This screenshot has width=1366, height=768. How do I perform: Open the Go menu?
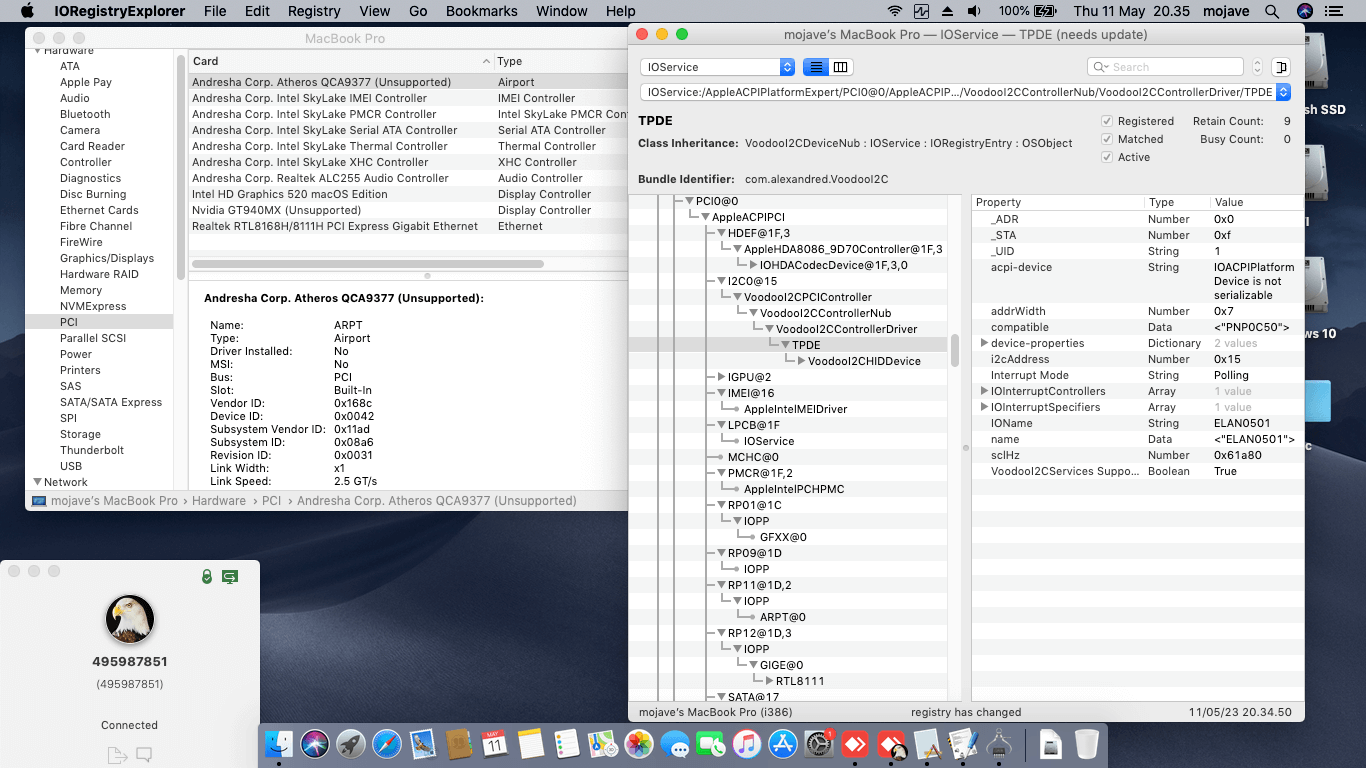coord(418,11)
